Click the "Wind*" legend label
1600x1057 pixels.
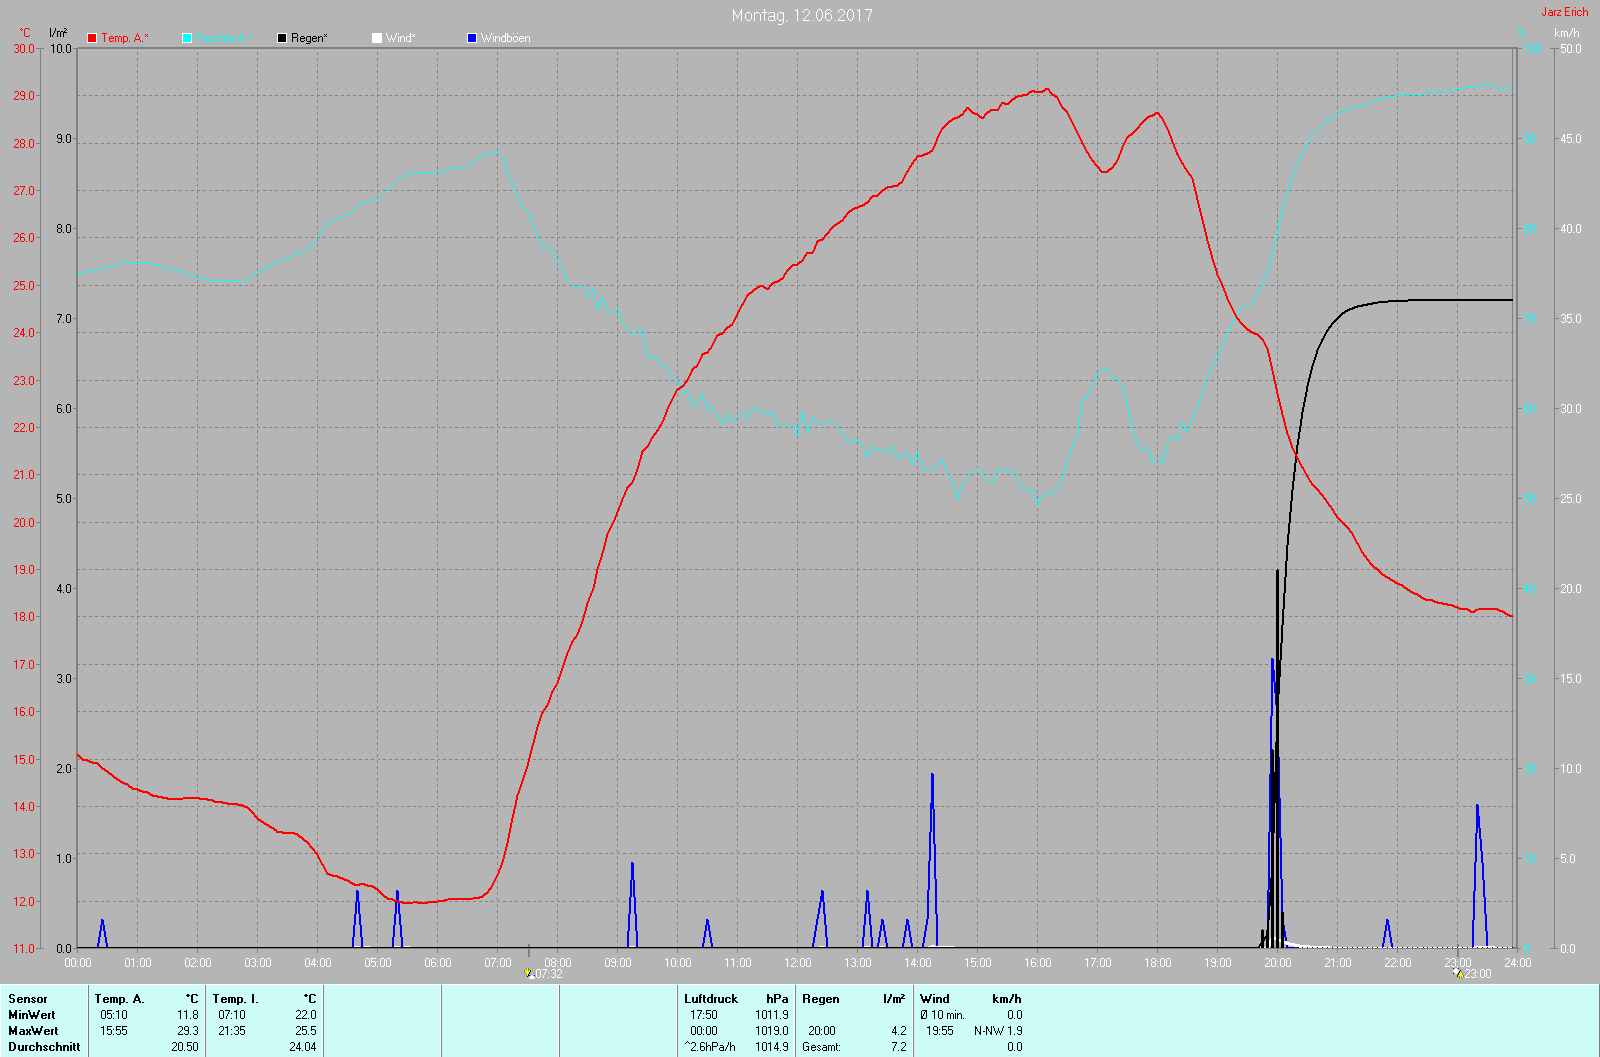[x=401, y=38]
